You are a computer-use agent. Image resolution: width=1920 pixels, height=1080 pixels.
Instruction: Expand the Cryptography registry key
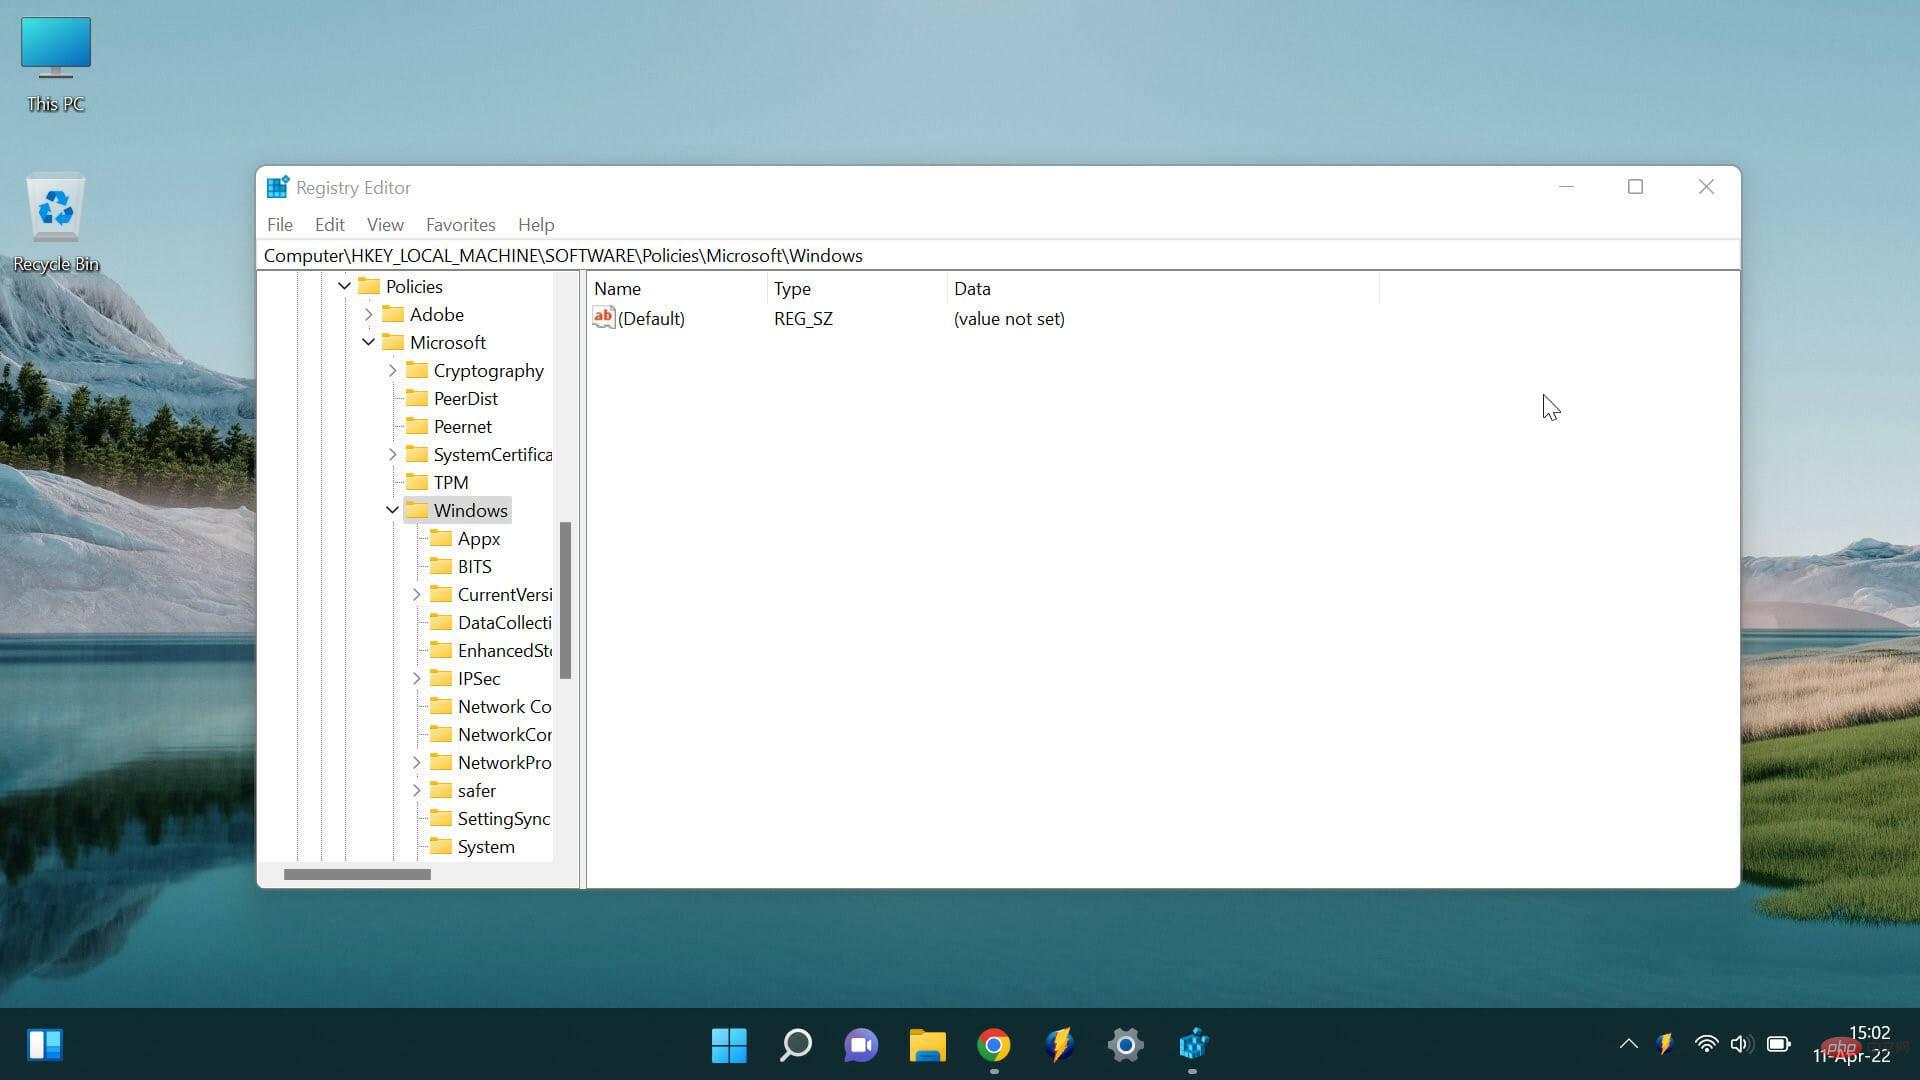(392, 369)
